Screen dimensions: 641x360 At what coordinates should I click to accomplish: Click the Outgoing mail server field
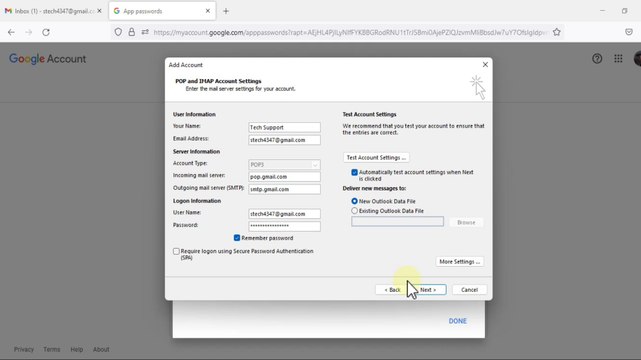point(284,190)
